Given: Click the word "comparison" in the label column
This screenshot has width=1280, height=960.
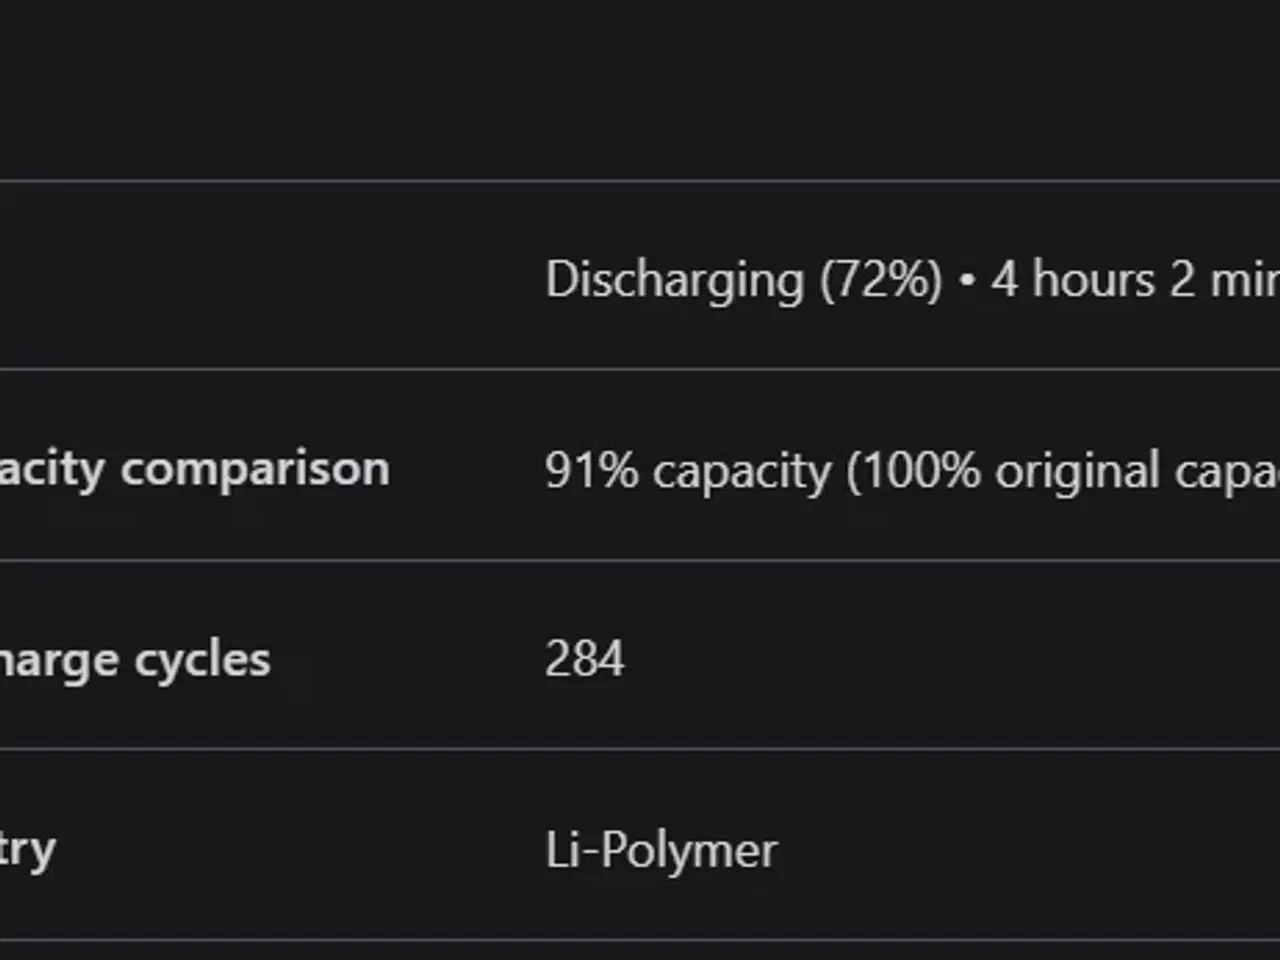Looking at the screenshot, I should (x=255, y=469).
